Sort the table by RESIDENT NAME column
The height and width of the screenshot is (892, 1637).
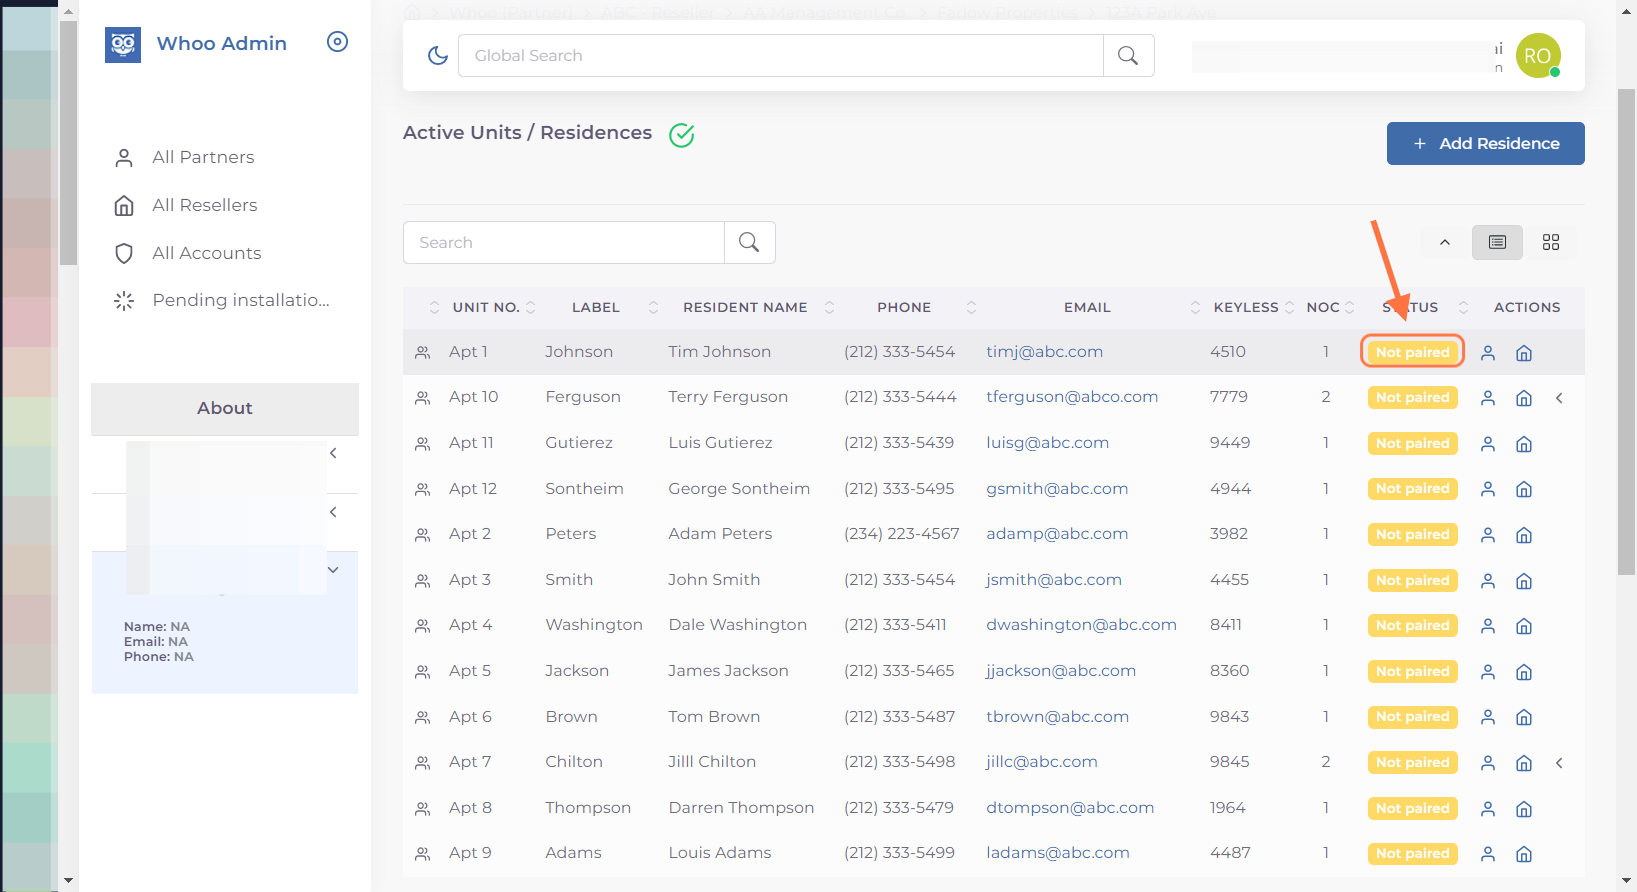point(745,307)
